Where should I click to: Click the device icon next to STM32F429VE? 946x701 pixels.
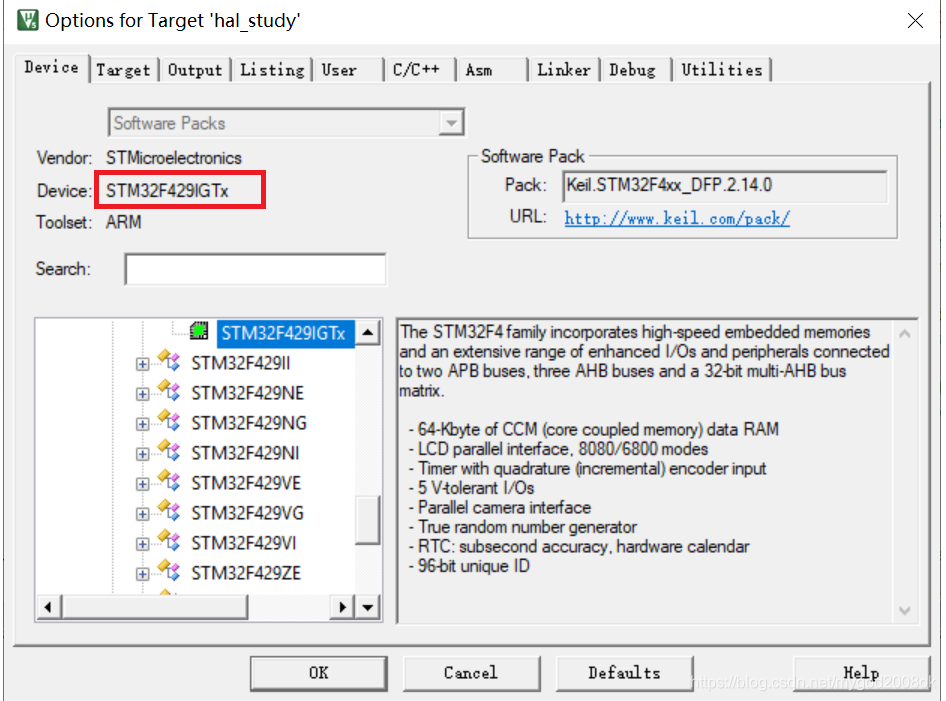[167, 482]
